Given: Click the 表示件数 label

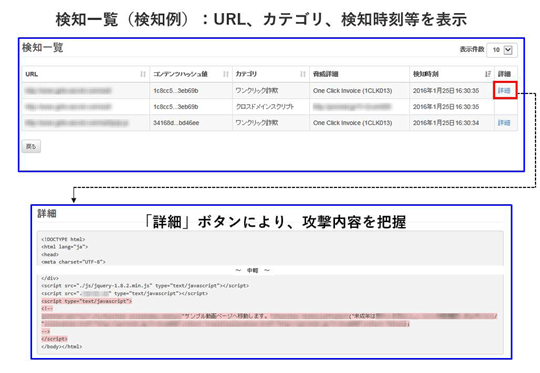Looking at the screenshot, I should coord(472,50).
